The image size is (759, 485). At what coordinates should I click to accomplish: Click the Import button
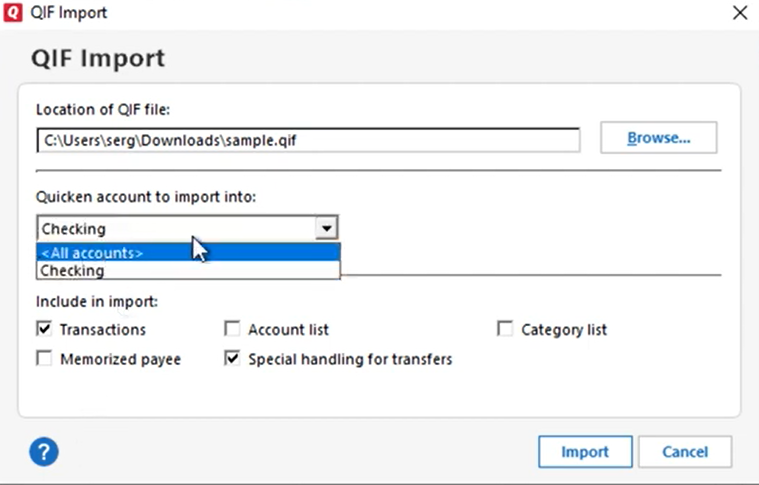[585, 452]
